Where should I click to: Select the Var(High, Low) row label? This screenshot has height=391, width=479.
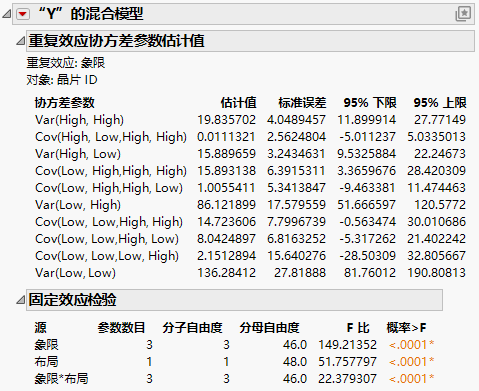click(x=78, y=154)
